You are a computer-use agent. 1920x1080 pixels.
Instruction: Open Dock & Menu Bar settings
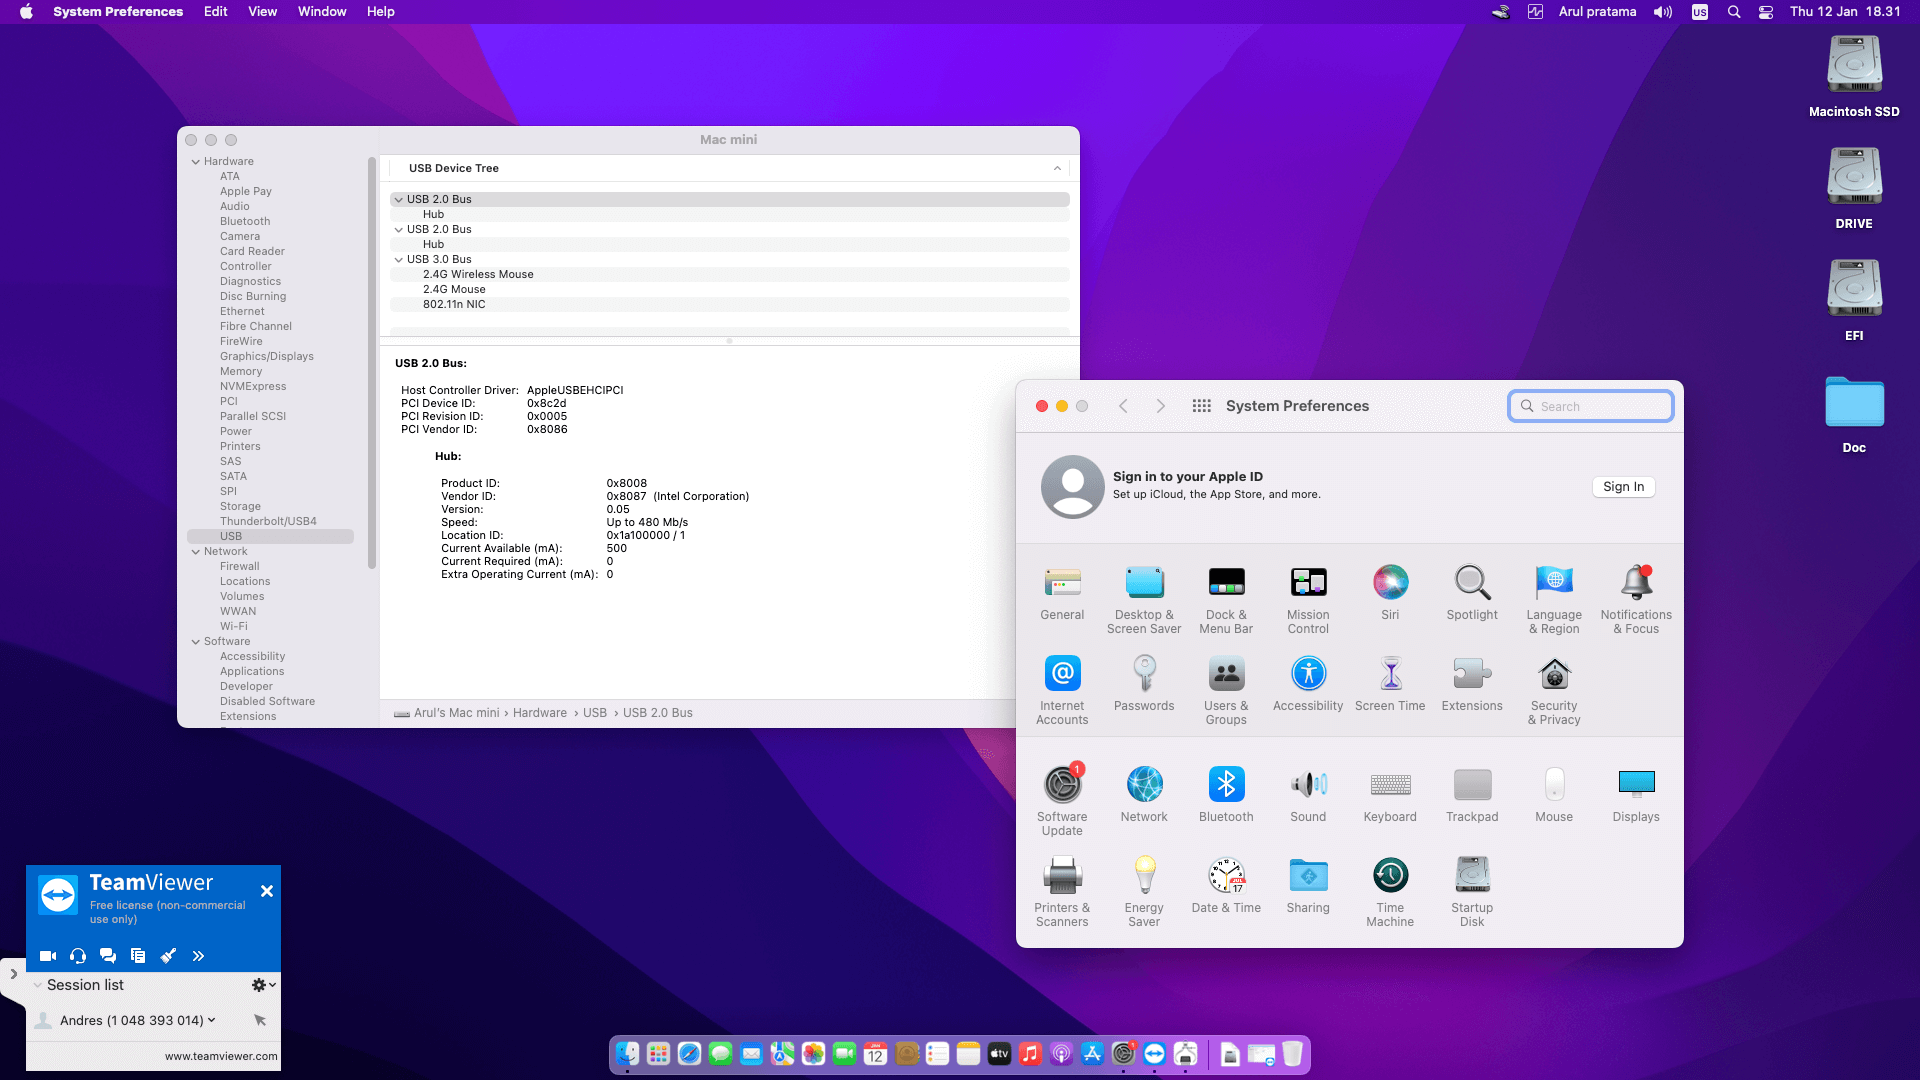pyautogui.click(x=1226, y=584)
